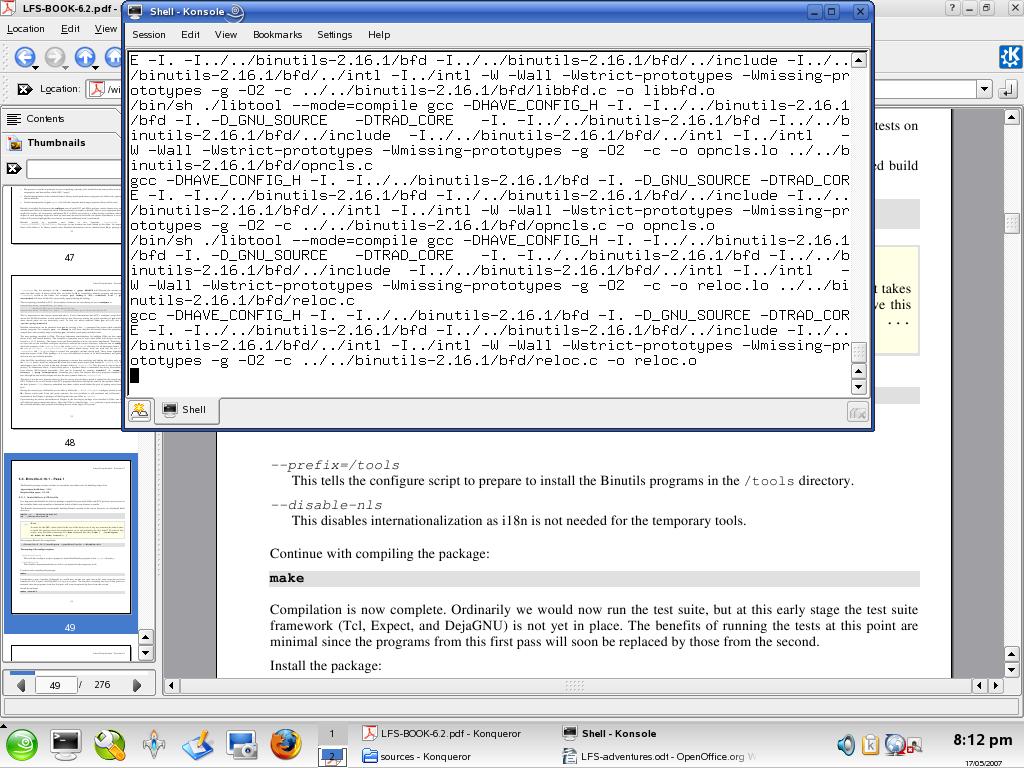Viewport: 1024px width, 768px height.
Task: Open the terminal launcher in the taskbar
Action: click(66, 744)
